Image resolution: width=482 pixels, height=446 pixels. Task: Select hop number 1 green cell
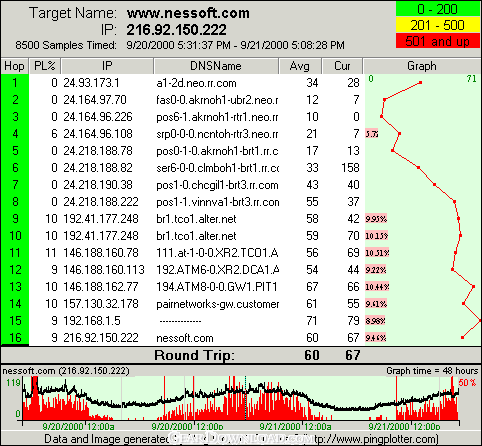15,83
